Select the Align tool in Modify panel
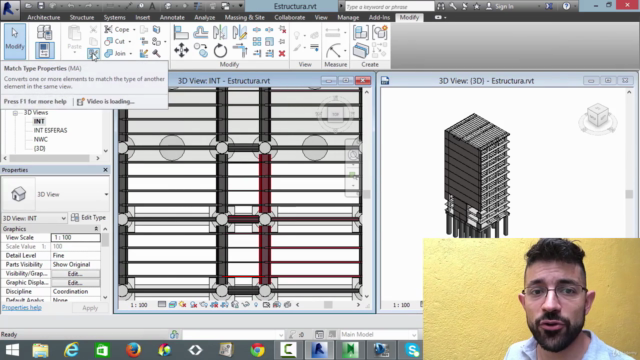This screenshot has height=360, width=640. tap(181, 33)
